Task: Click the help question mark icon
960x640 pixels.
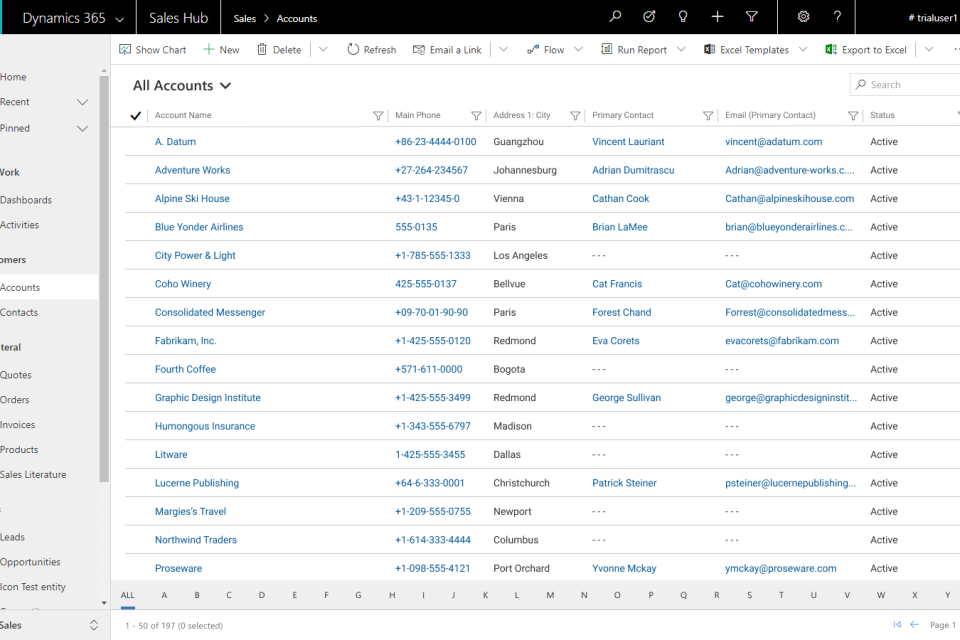Action: (837, 17)
